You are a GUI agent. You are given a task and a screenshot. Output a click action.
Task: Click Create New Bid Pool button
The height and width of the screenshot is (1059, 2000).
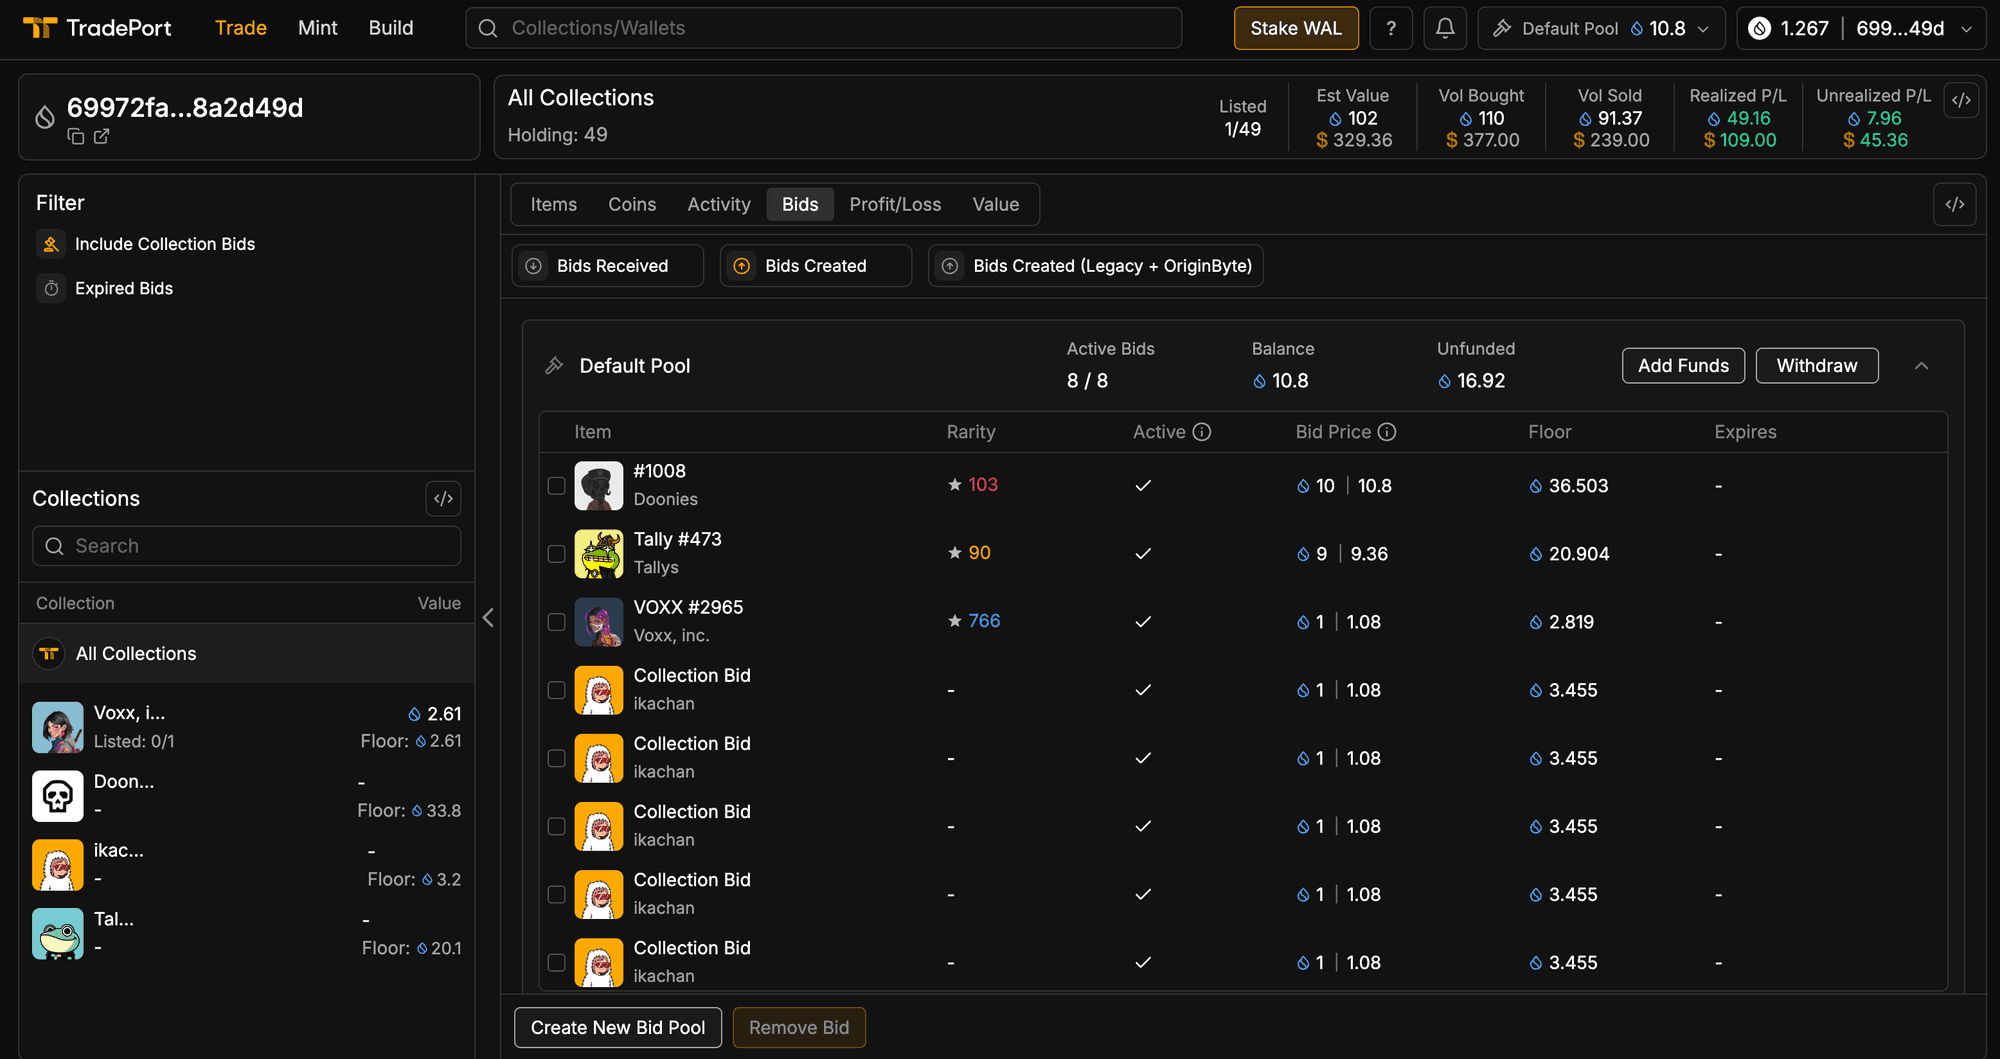coord(618,1027)
